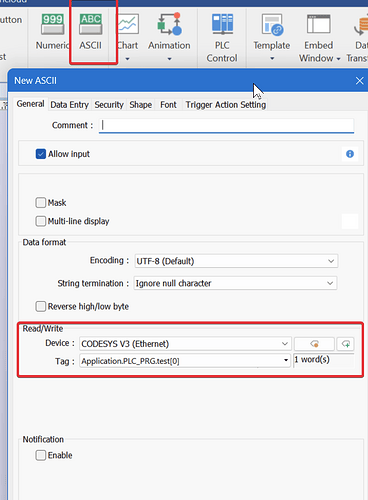
Task: Open the Trigger Action Setting tab
Action: [226, 105]
